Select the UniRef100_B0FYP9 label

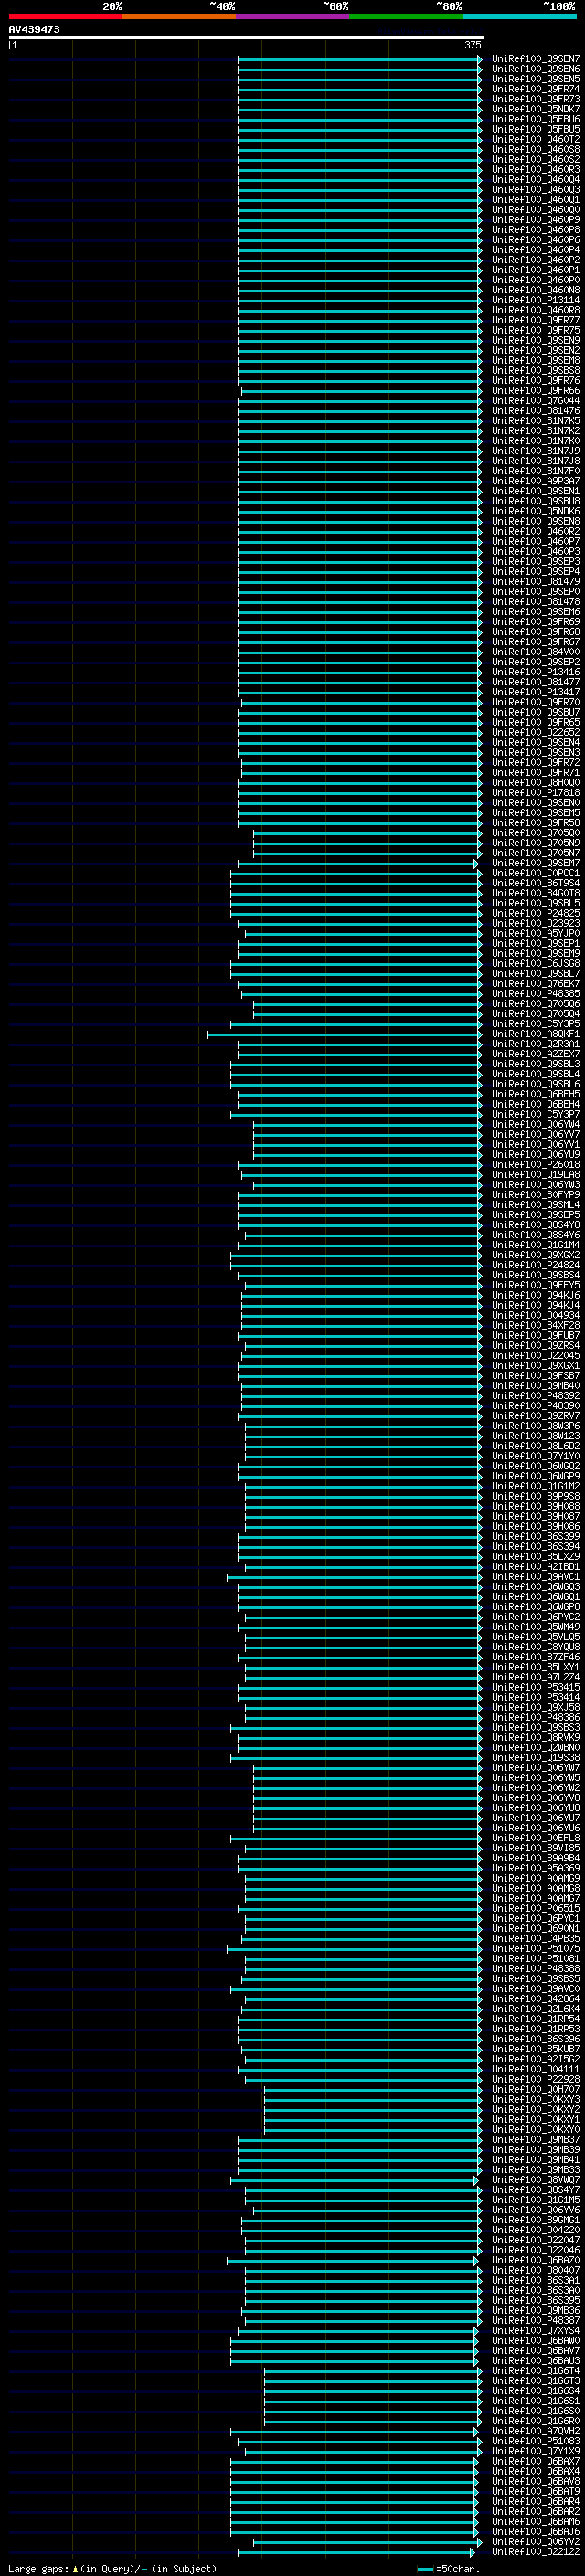536,1195
